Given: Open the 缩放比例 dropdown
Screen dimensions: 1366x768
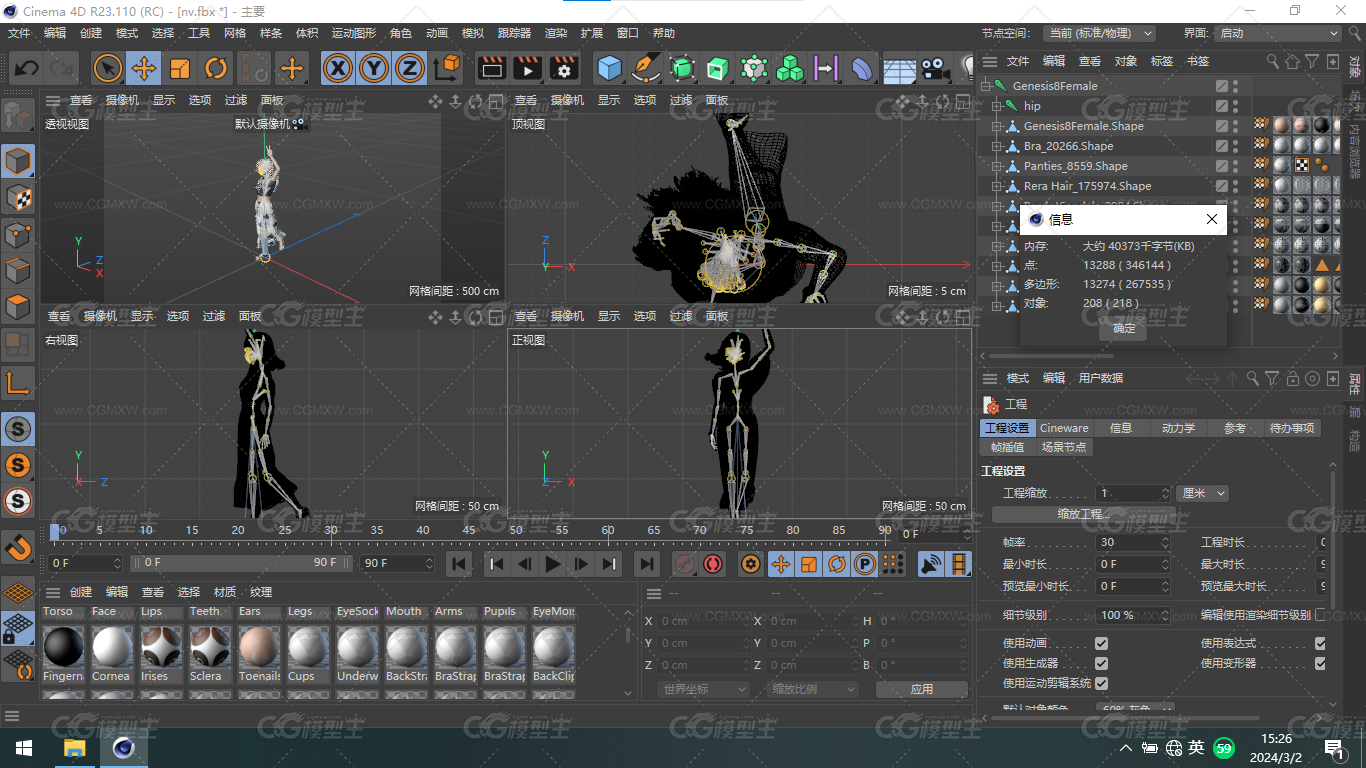Looking at the screenshot, I should pos(813,689).
